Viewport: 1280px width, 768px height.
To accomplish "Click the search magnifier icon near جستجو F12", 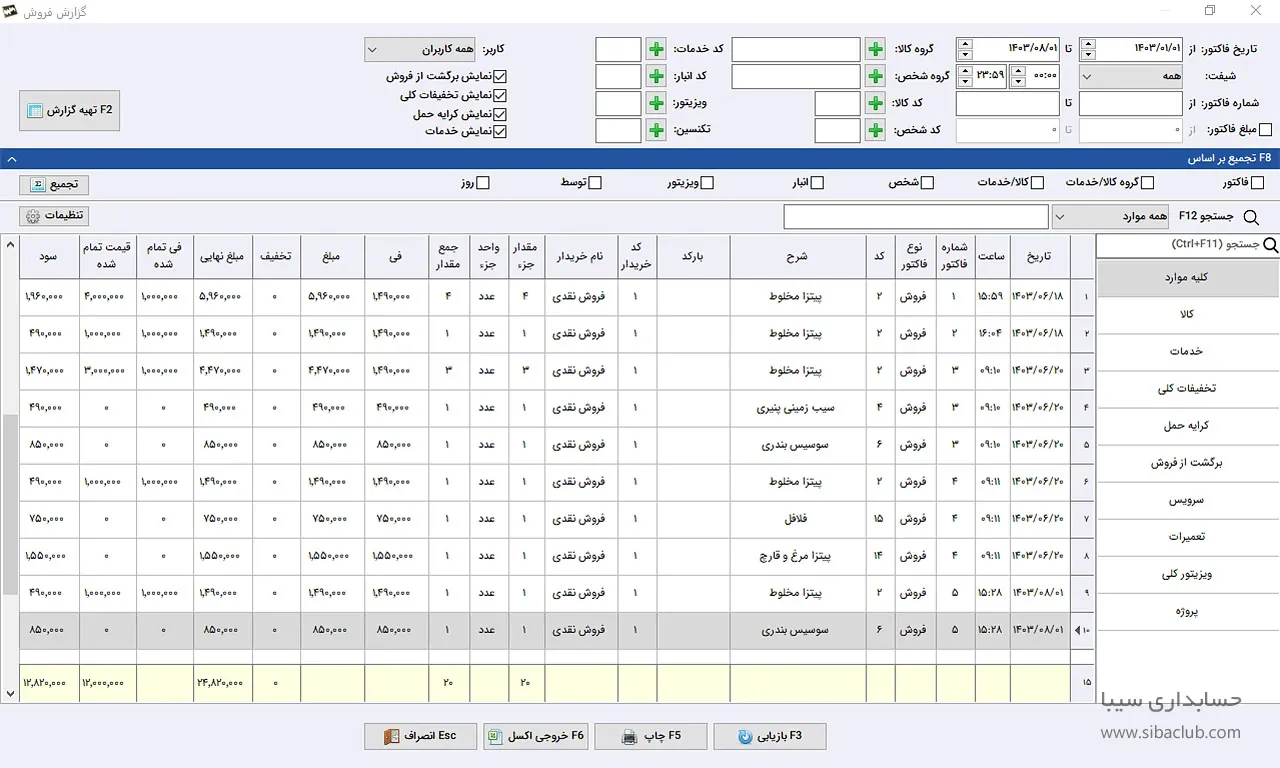I will point(1250,217).
